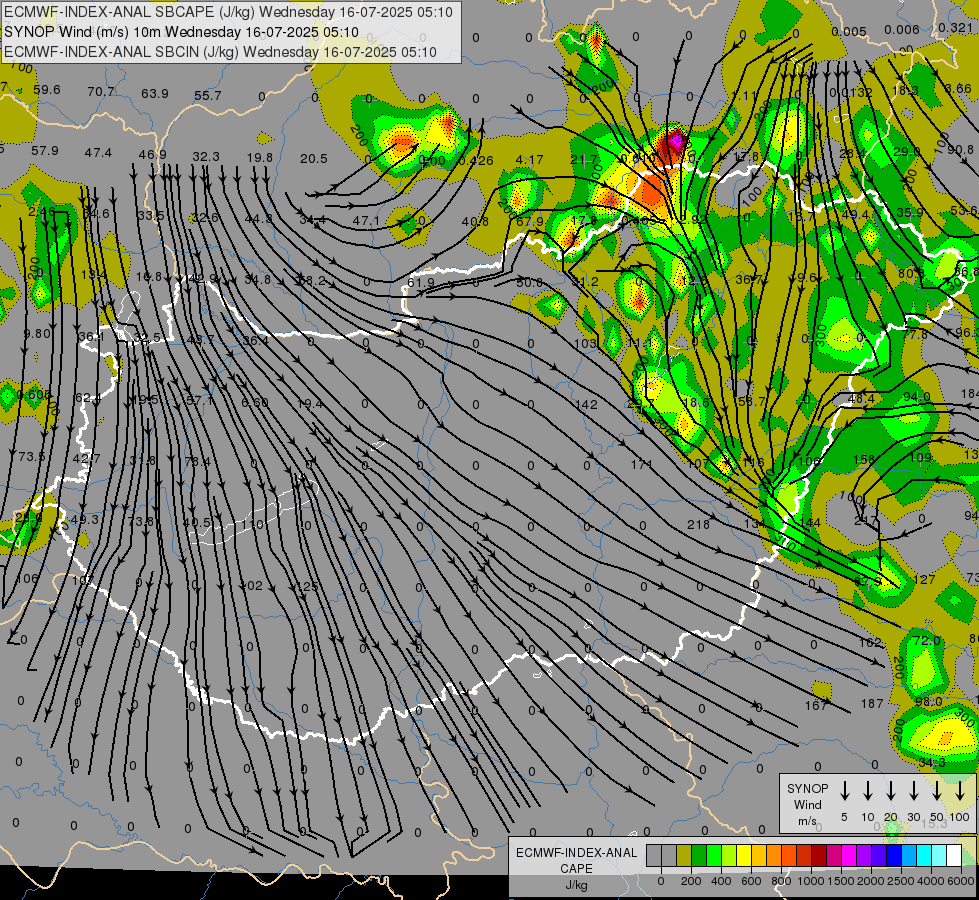Image resolution: width=979 pixels, height=900 pixels.
Task: Click the map value 102
Action: (x=251, y=586)
